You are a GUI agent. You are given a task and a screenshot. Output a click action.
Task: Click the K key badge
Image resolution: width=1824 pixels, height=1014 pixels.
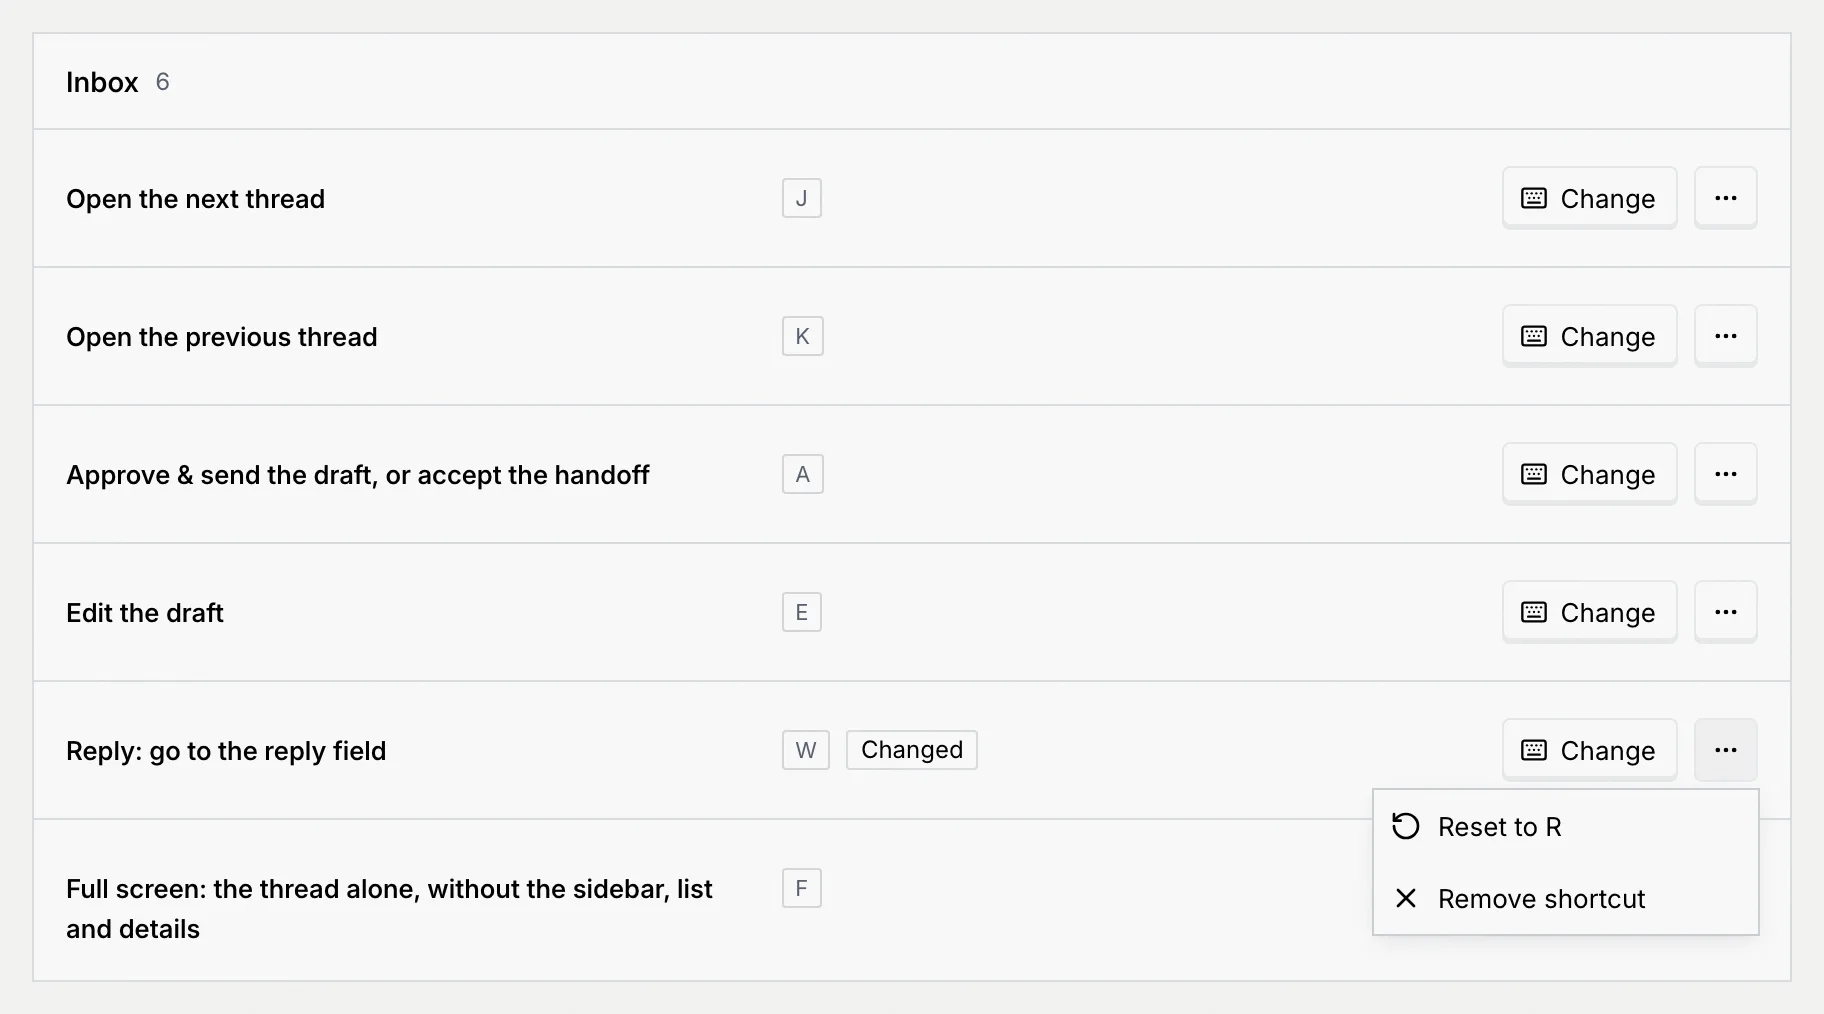[803, 336]
